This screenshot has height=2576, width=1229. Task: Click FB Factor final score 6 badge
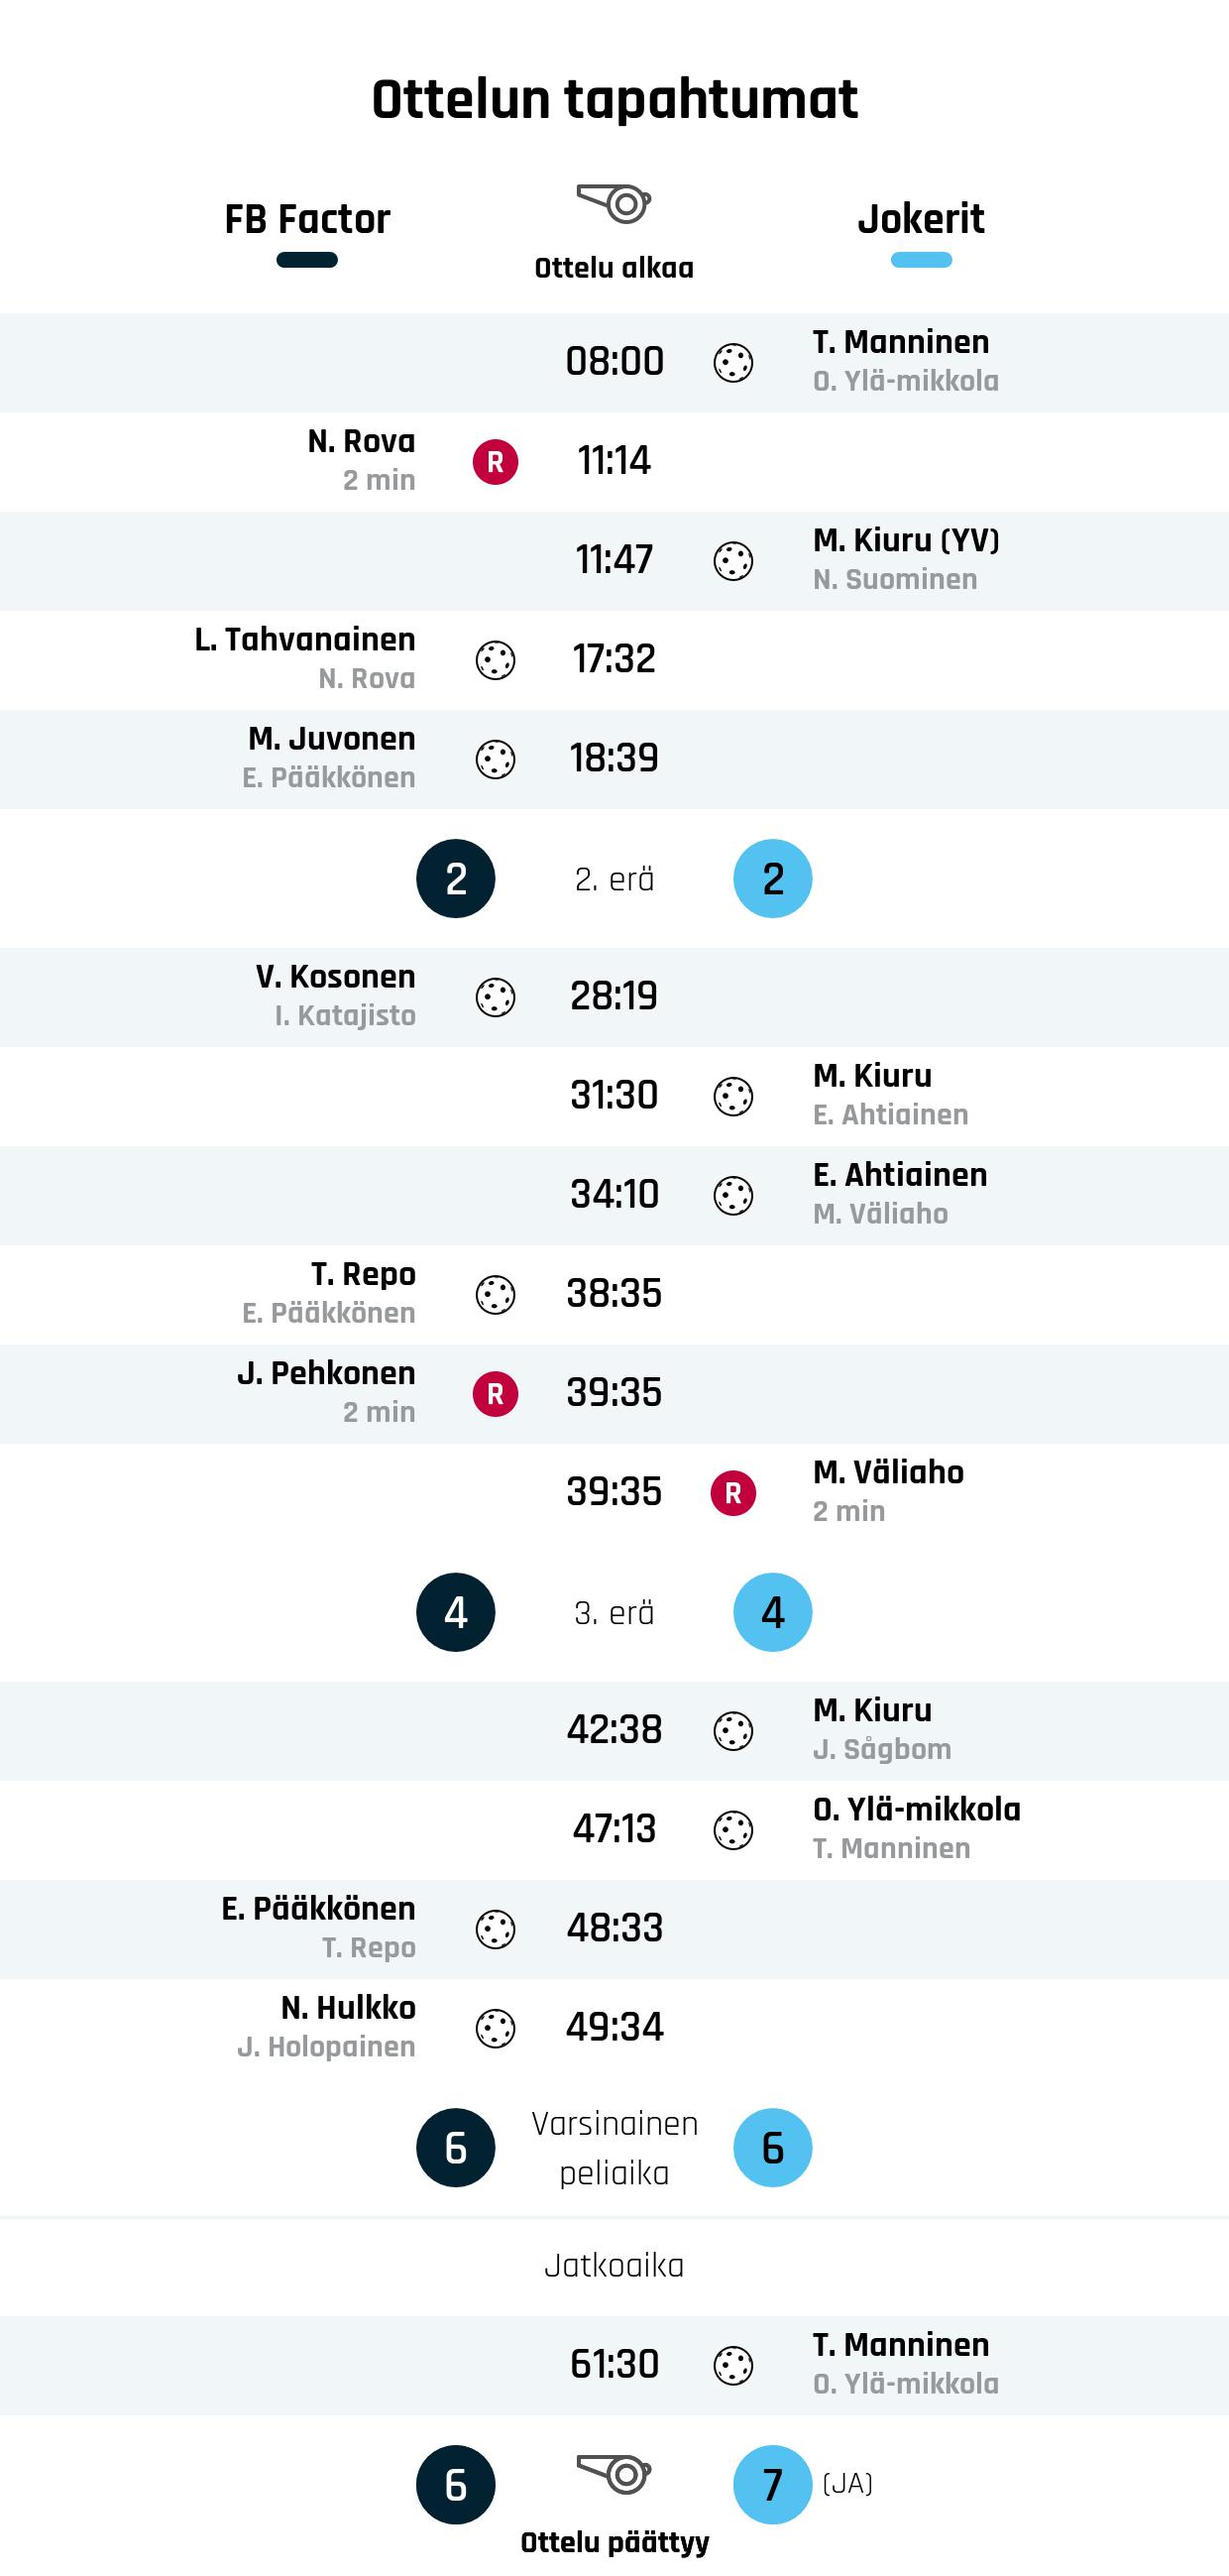pos(456,2485)
